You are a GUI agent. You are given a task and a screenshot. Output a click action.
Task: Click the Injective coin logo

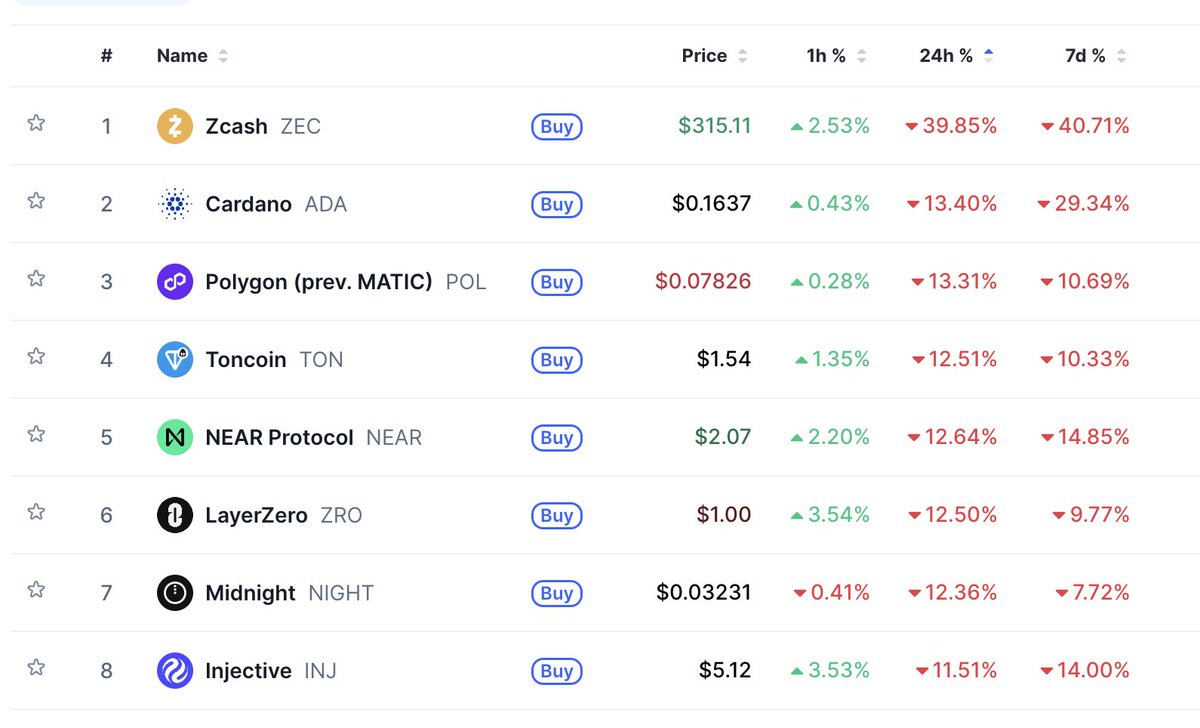[x=175, y=671]
